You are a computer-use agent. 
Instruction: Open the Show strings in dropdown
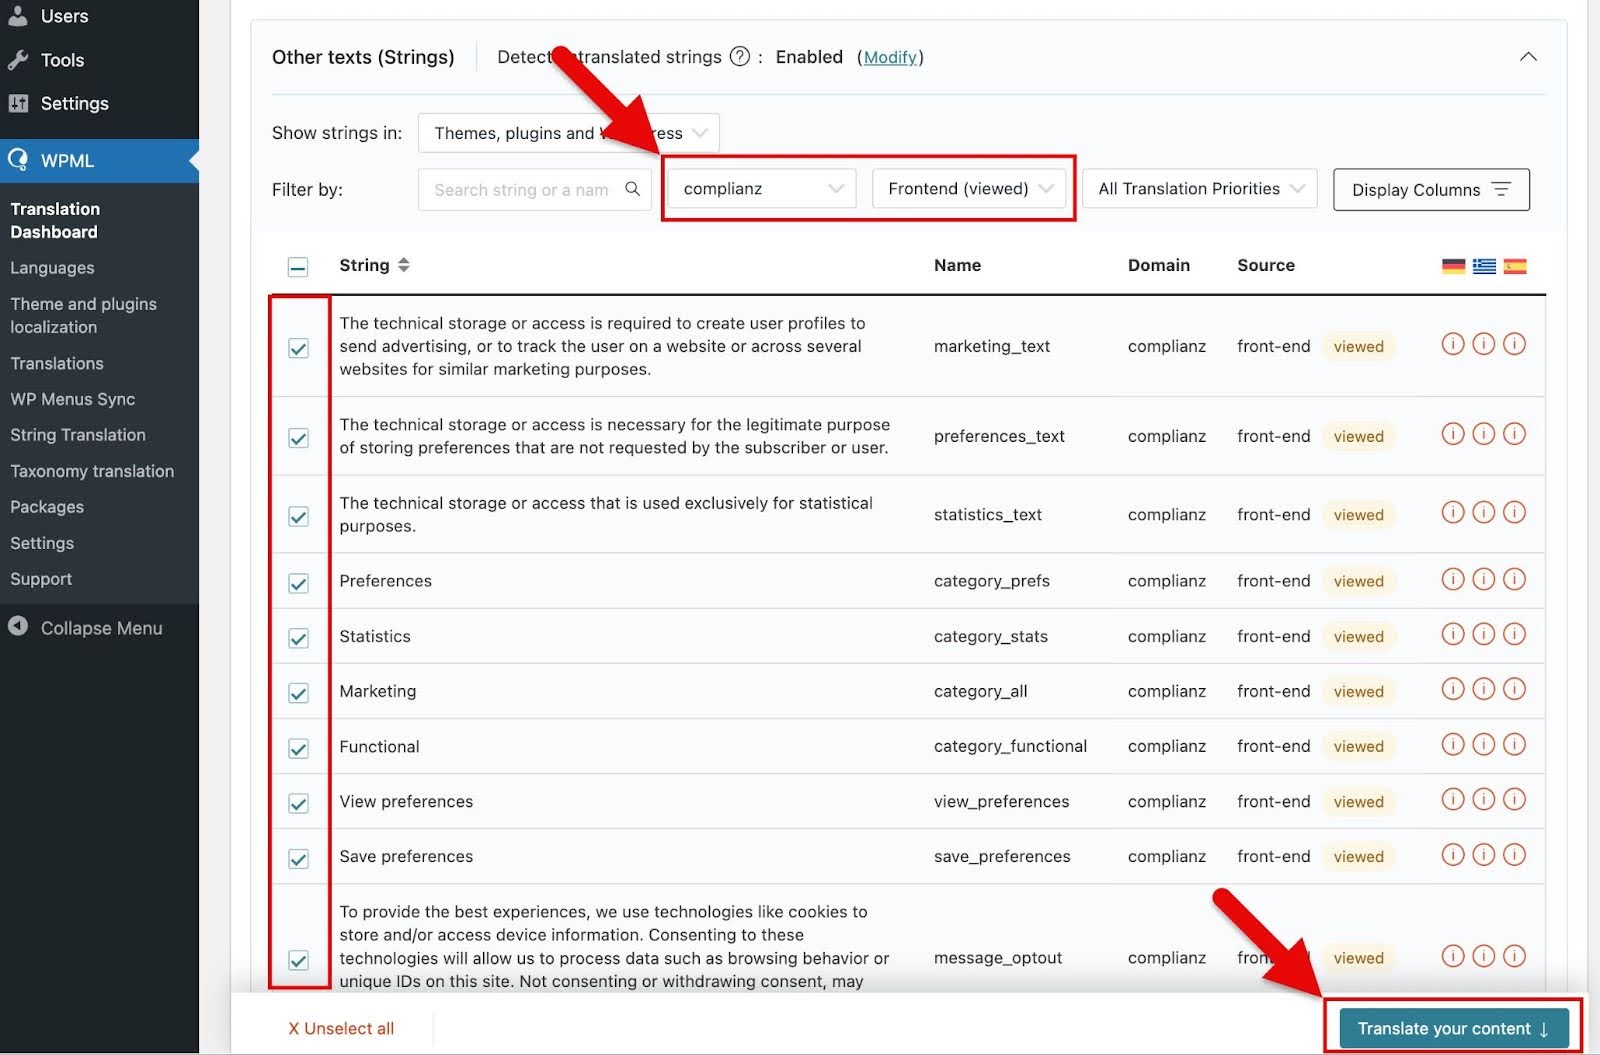point(569,133)
